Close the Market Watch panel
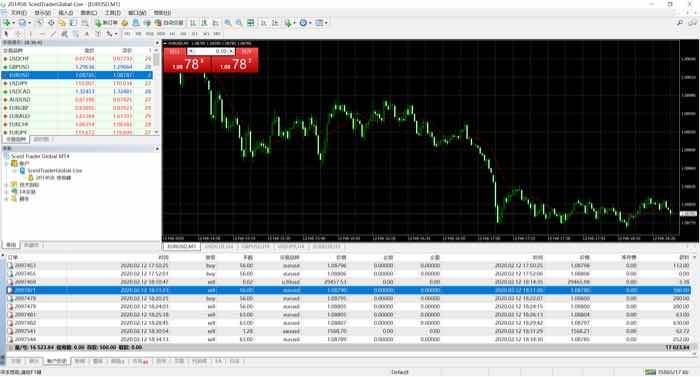Image resolution: width=700 pixels, height=377 pixels. point(157,43)
